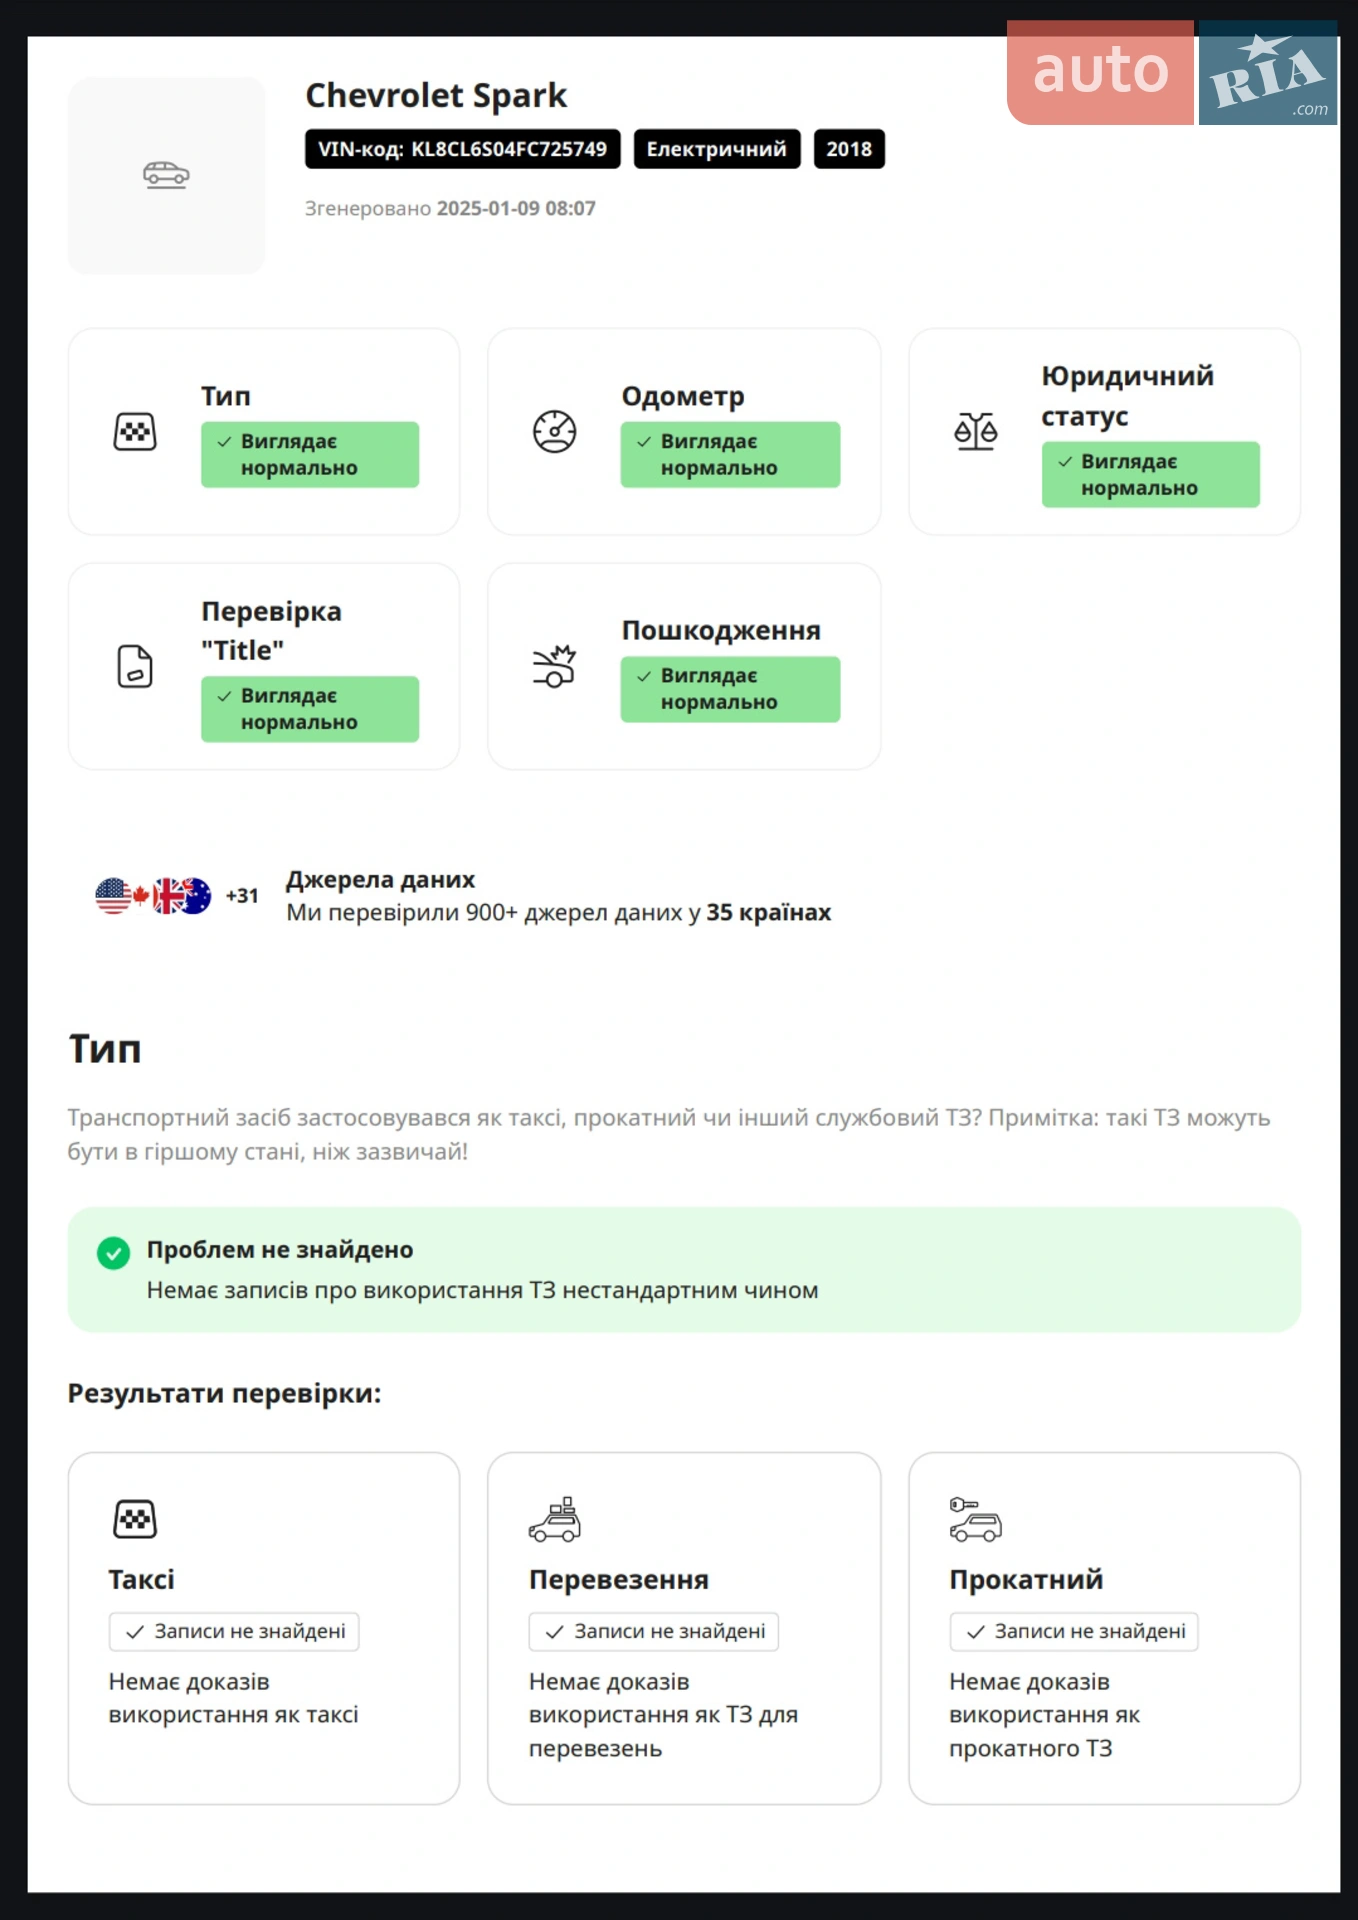Click the legal scales icon
Screen dimensions: 1358x1920
coord(975,432)
